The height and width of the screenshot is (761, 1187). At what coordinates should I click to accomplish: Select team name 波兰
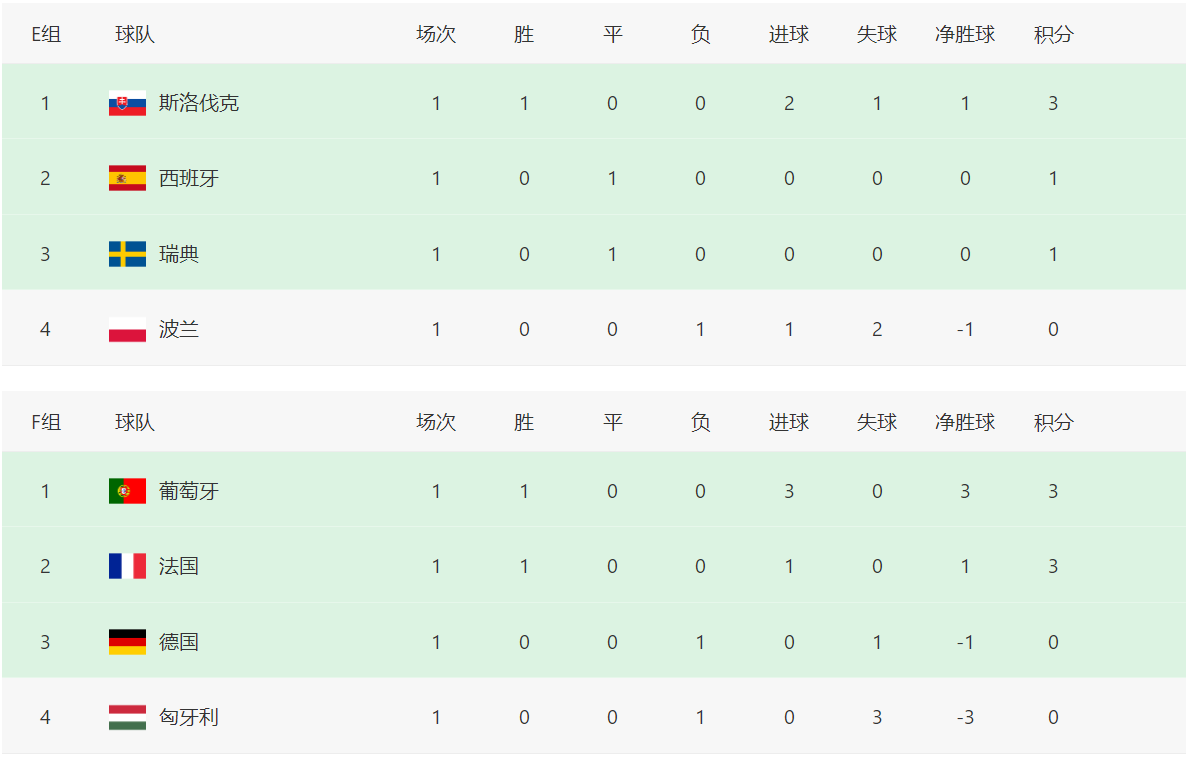pos(179,329)
